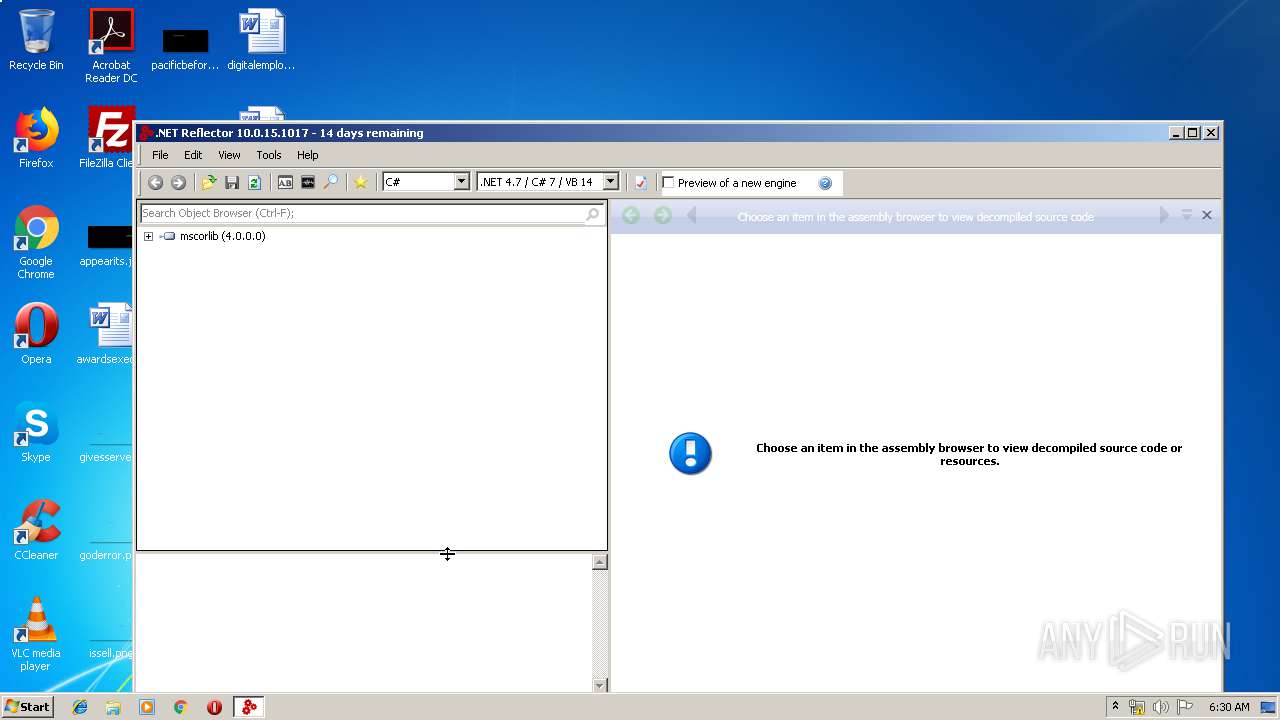Open Opera from the taskbar

(214, 707)
